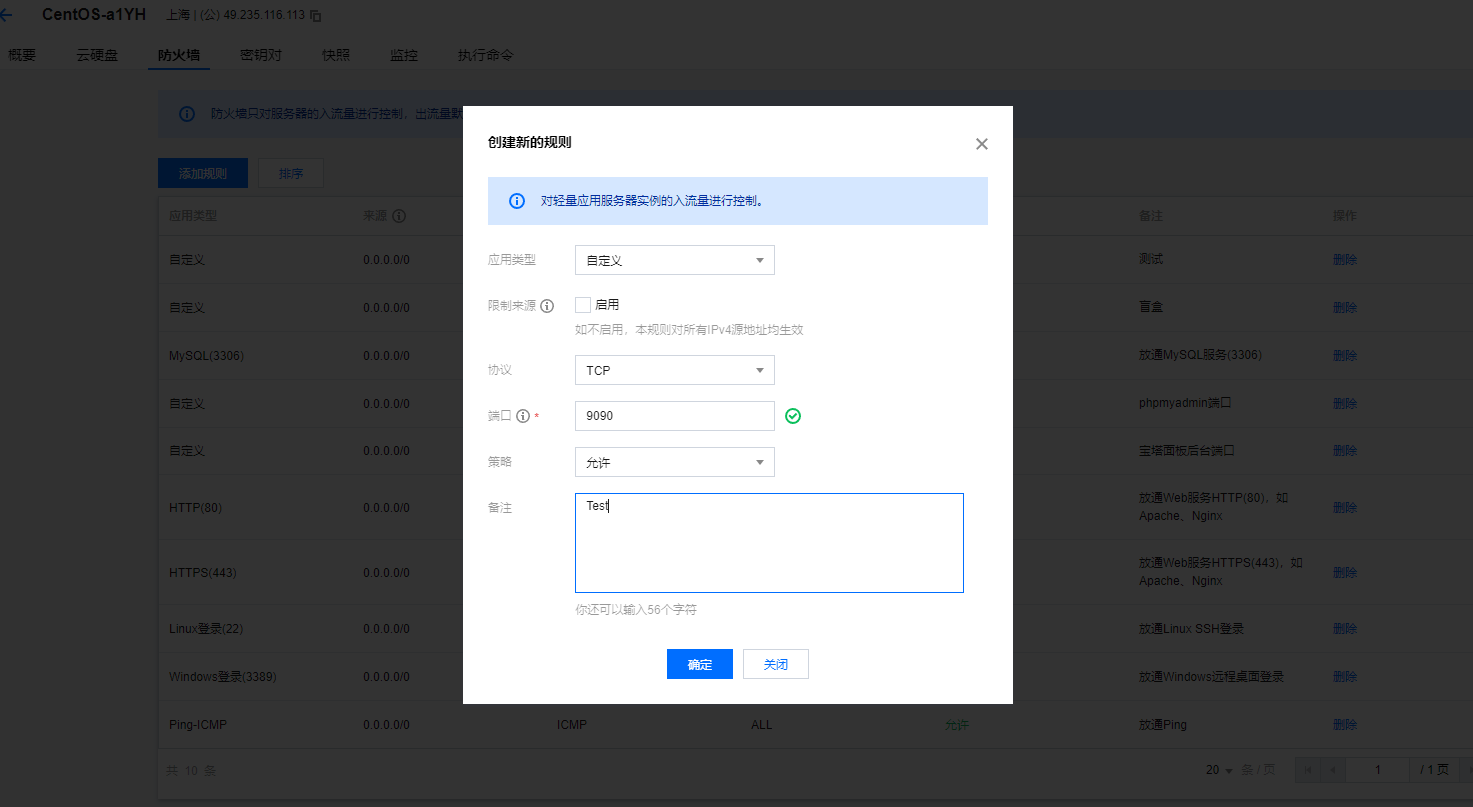This screenshot has width=1473, height=807.
Task: Switch to the 云硬盘 tab
Action: pyautogui.click(x=97, y=55)
